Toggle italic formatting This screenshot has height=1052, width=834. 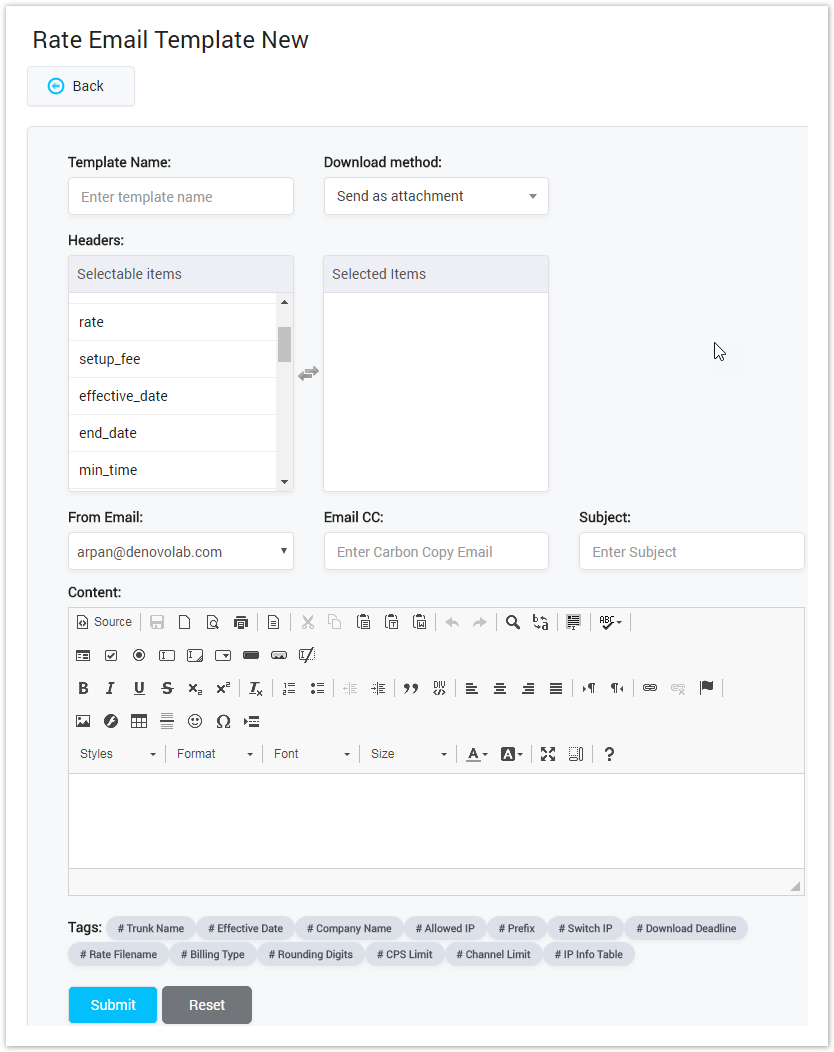point(111,688)
